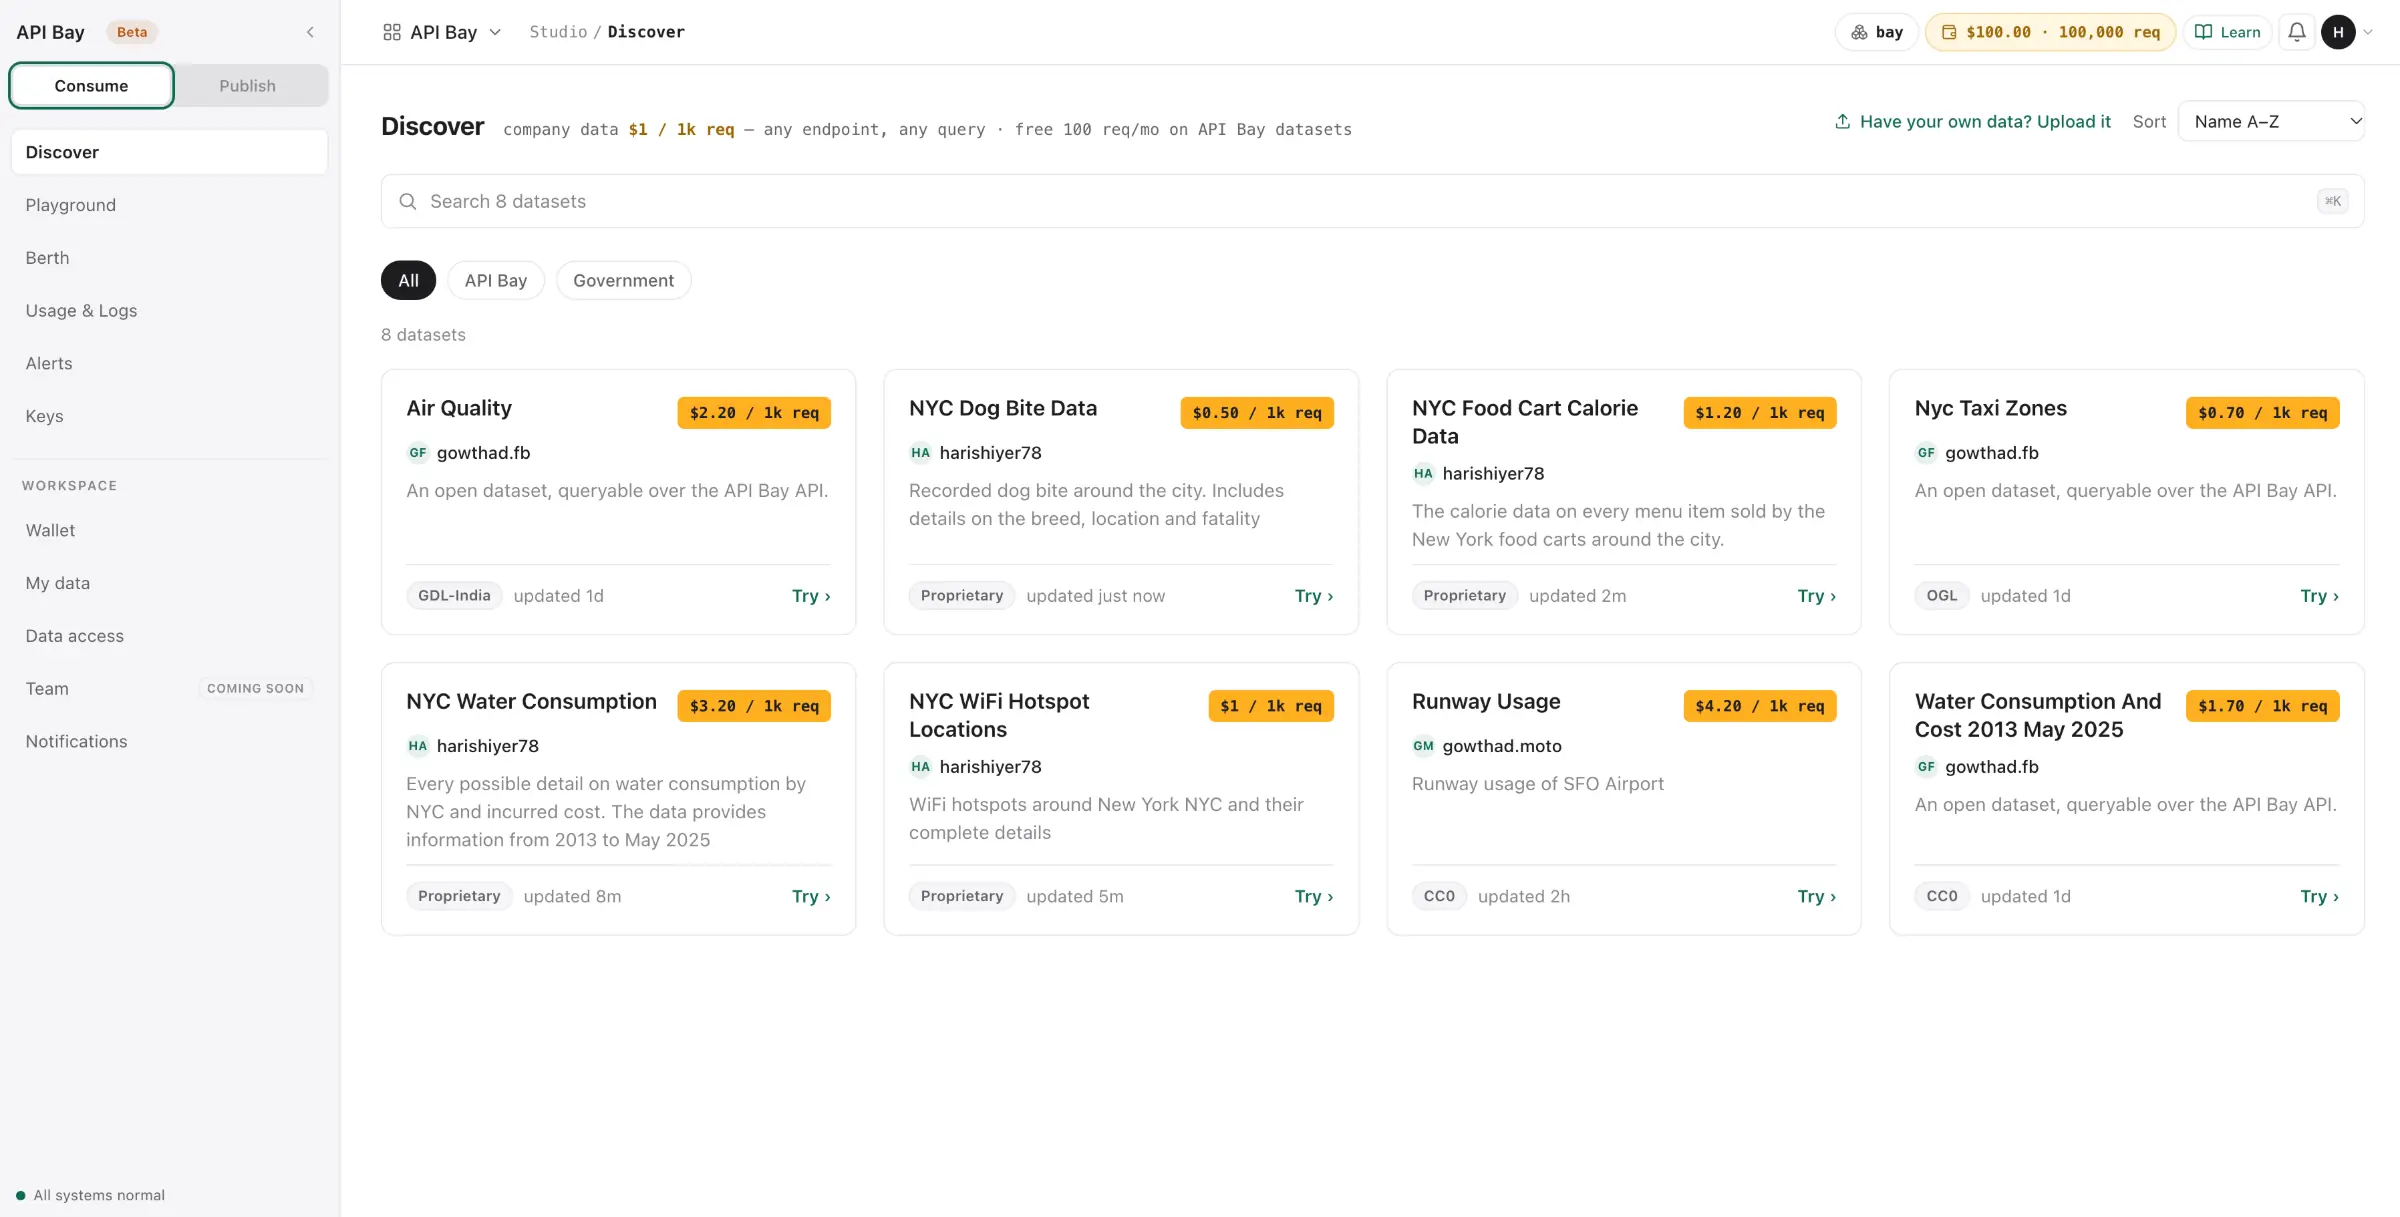The width and height of the screenshot is (2400, 1217).
Task: Click Try on the Runway Usage card
Action: (x=1817, y=897)
